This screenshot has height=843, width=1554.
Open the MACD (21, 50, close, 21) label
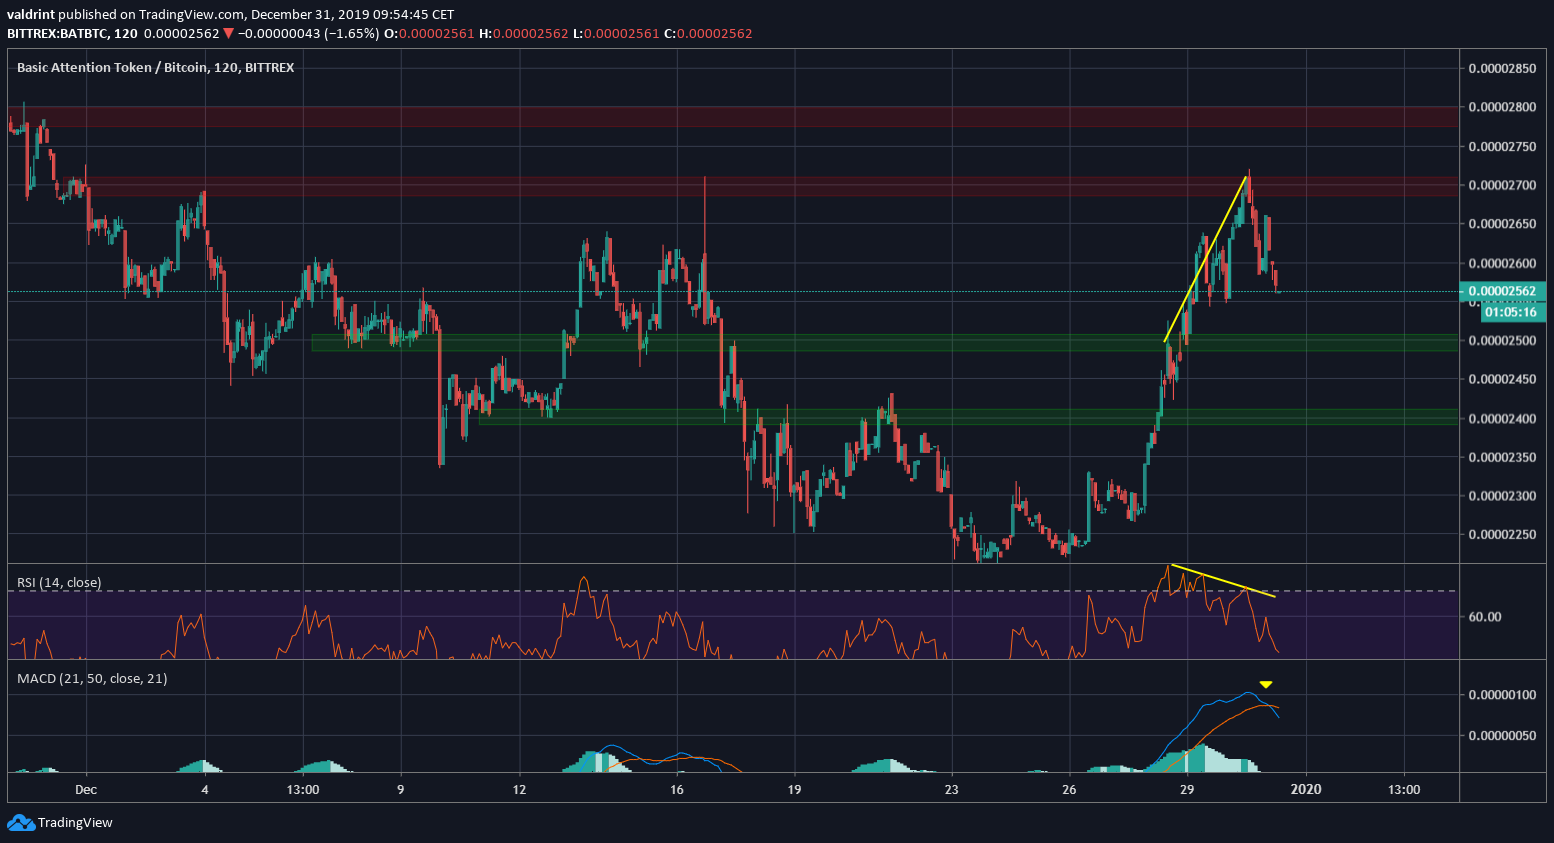(x=92, y=678)
